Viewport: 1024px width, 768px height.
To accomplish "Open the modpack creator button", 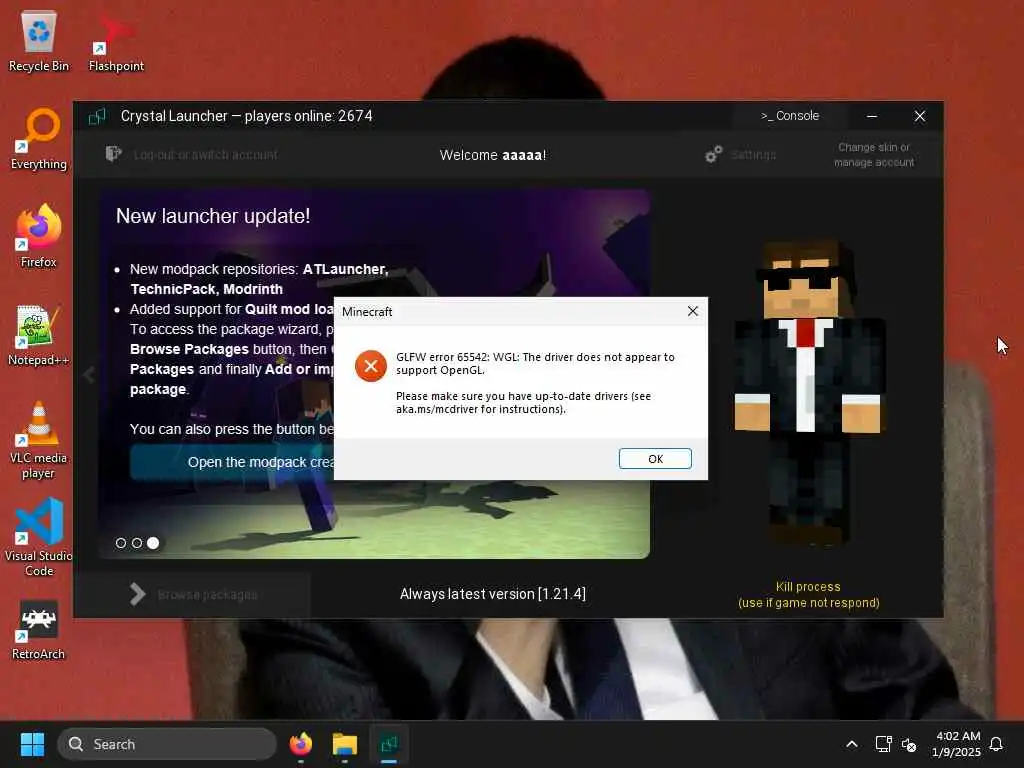I will 232,462.
